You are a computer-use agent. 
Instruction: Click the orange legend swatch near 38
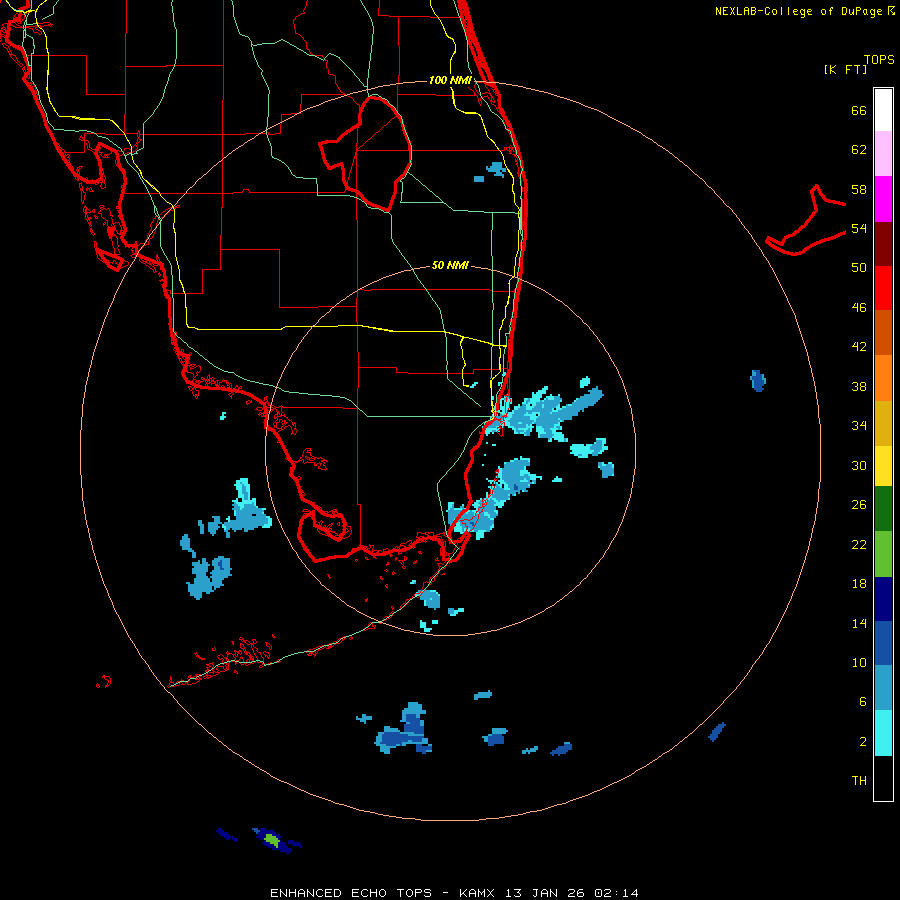point(883,378)
